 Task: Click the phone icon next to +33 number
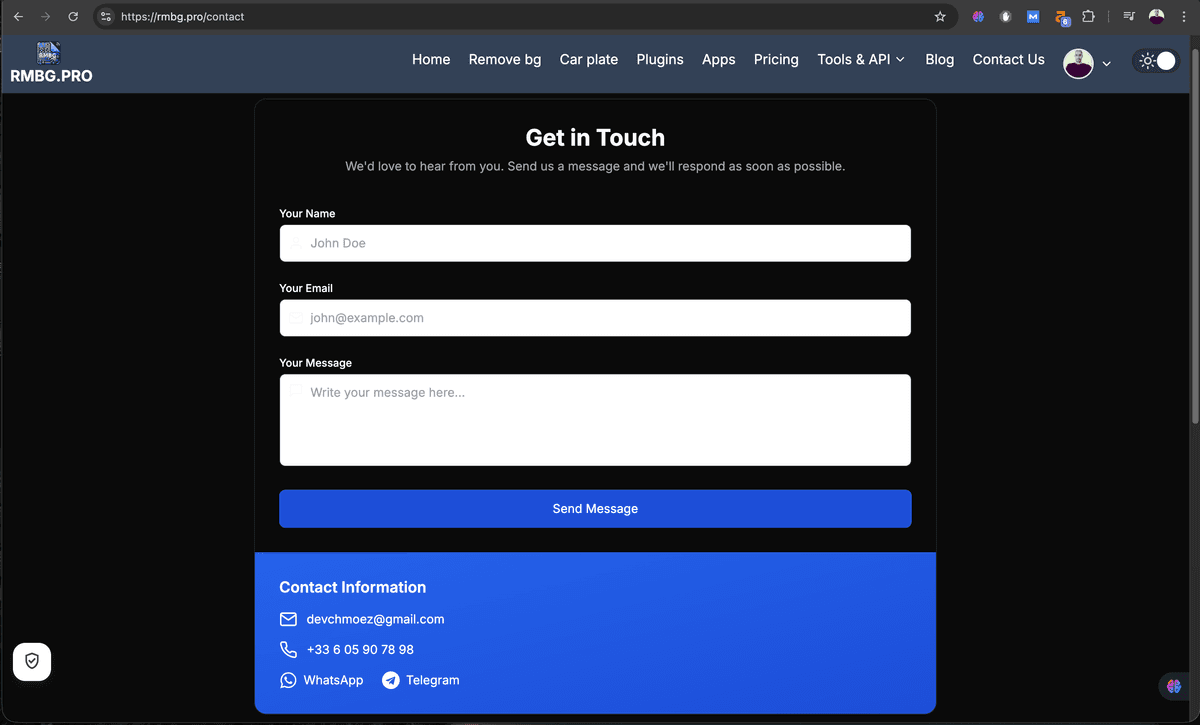coord(288,649)
